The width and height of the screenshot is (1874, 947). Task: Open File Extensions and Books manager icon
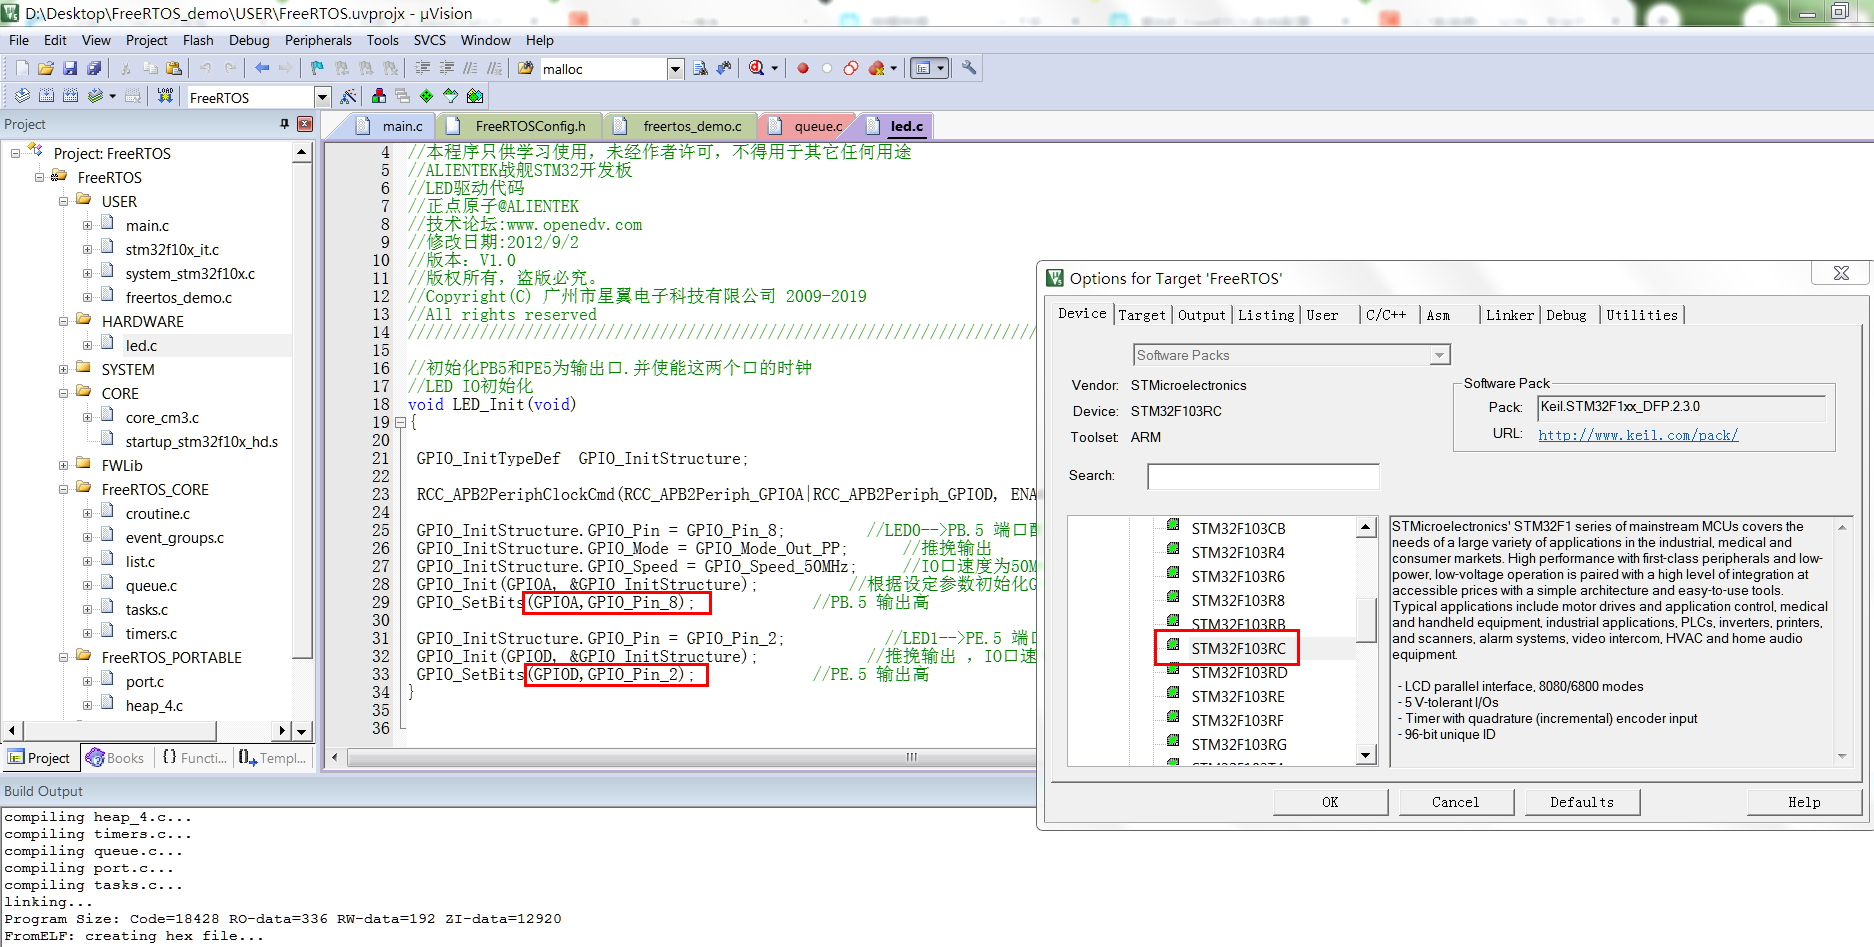pyautogui.click(x=379, y=96)
